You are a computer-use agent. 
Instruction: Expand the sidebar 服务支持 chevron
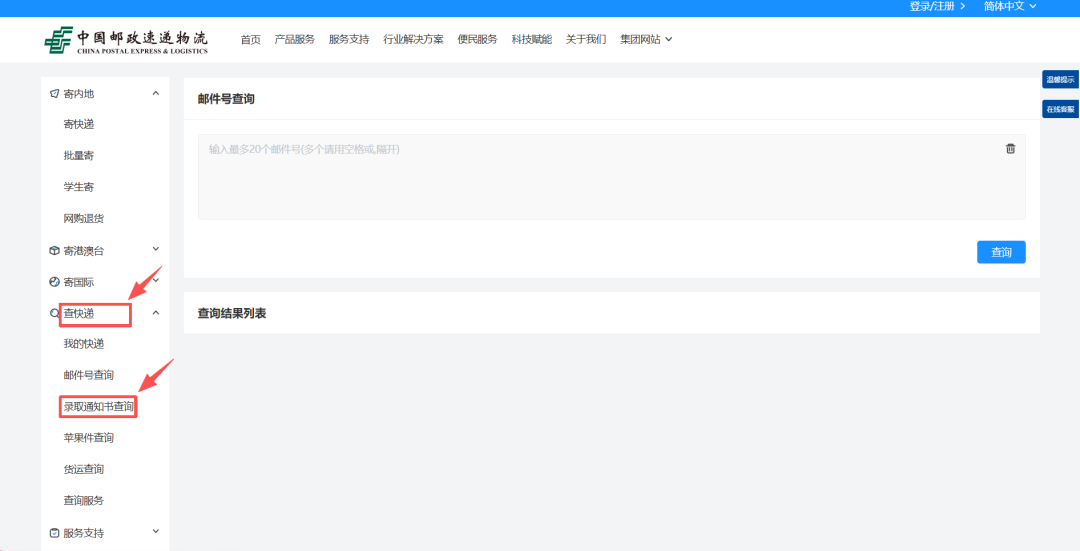point(156,531)
